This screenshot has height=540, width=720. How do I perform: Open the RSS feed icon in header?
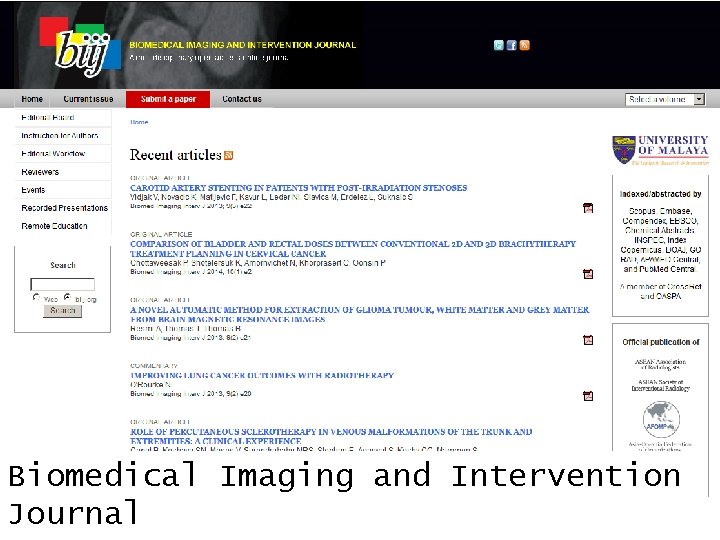(524, 45)
